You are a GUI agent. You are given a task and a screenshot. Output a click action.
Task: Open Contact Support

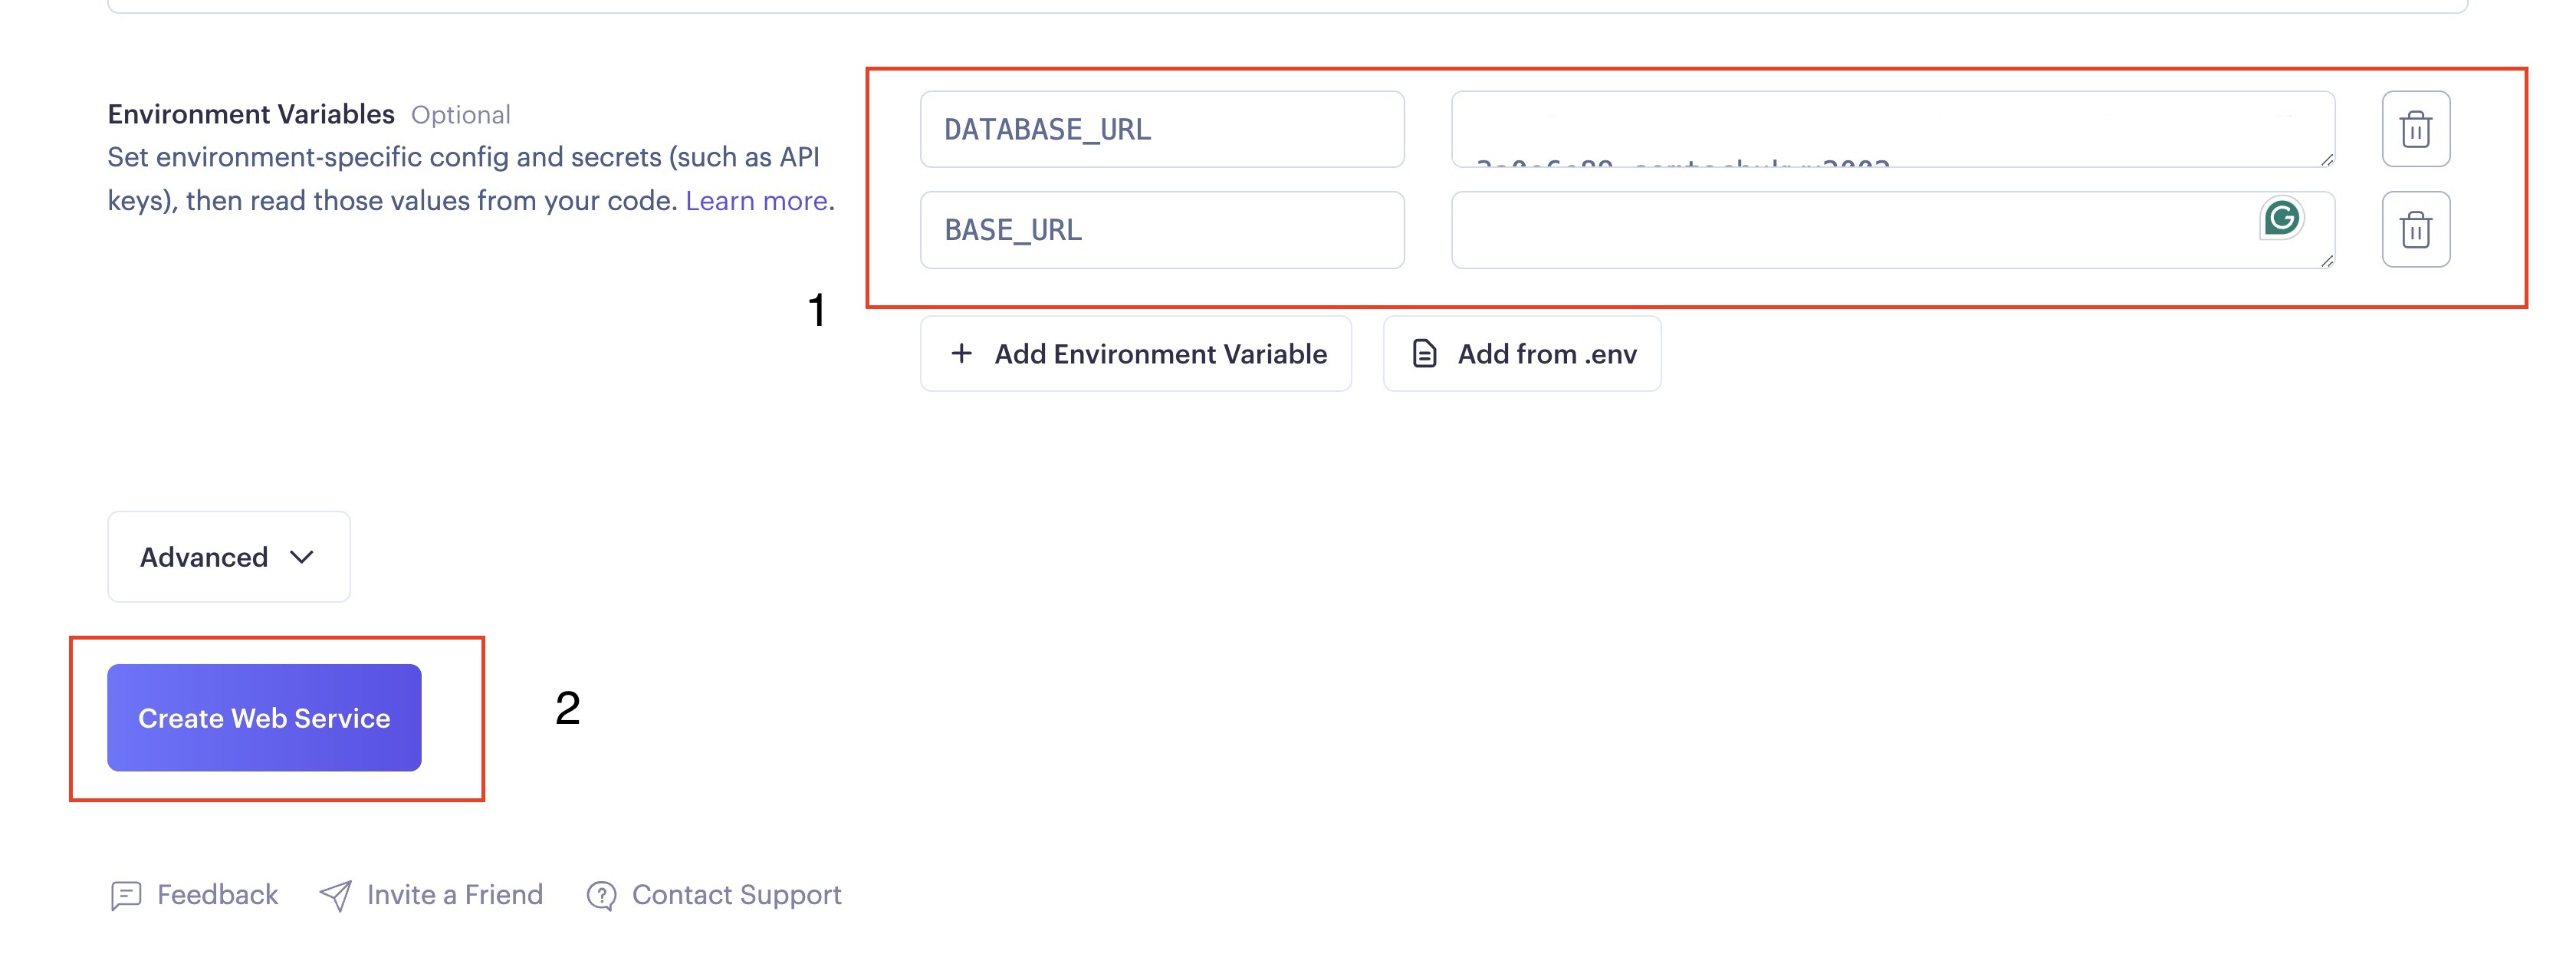pyautogui.click(x=714, y=895)
